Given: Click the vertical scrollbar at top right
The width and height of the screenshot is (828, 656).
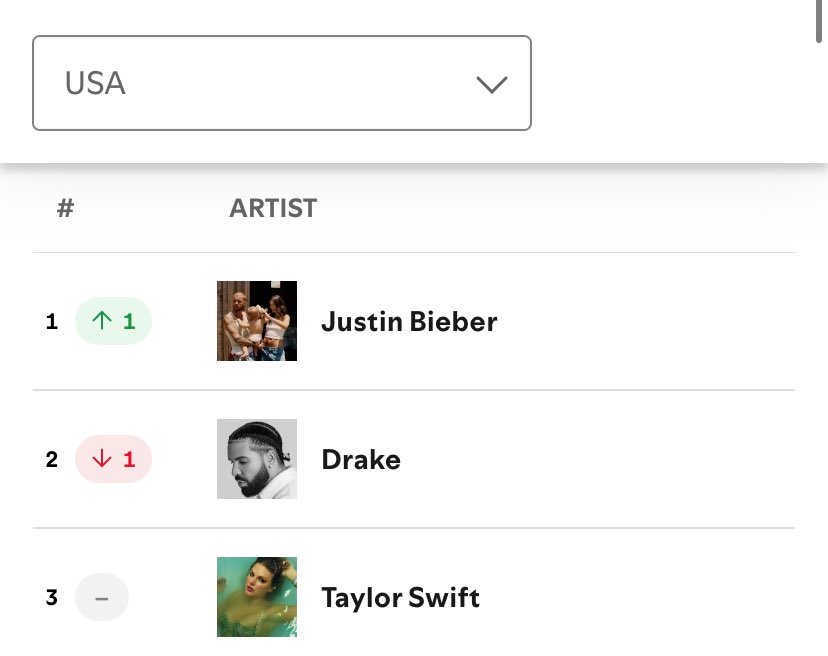Looking at the screenshot, I should 821,20.
